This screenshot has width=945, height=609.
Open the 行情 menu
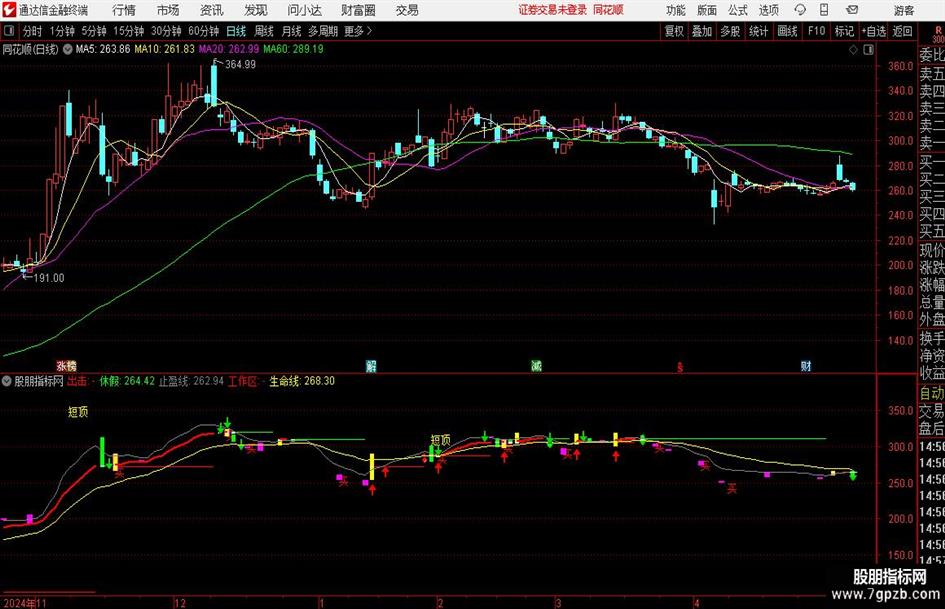124,10
